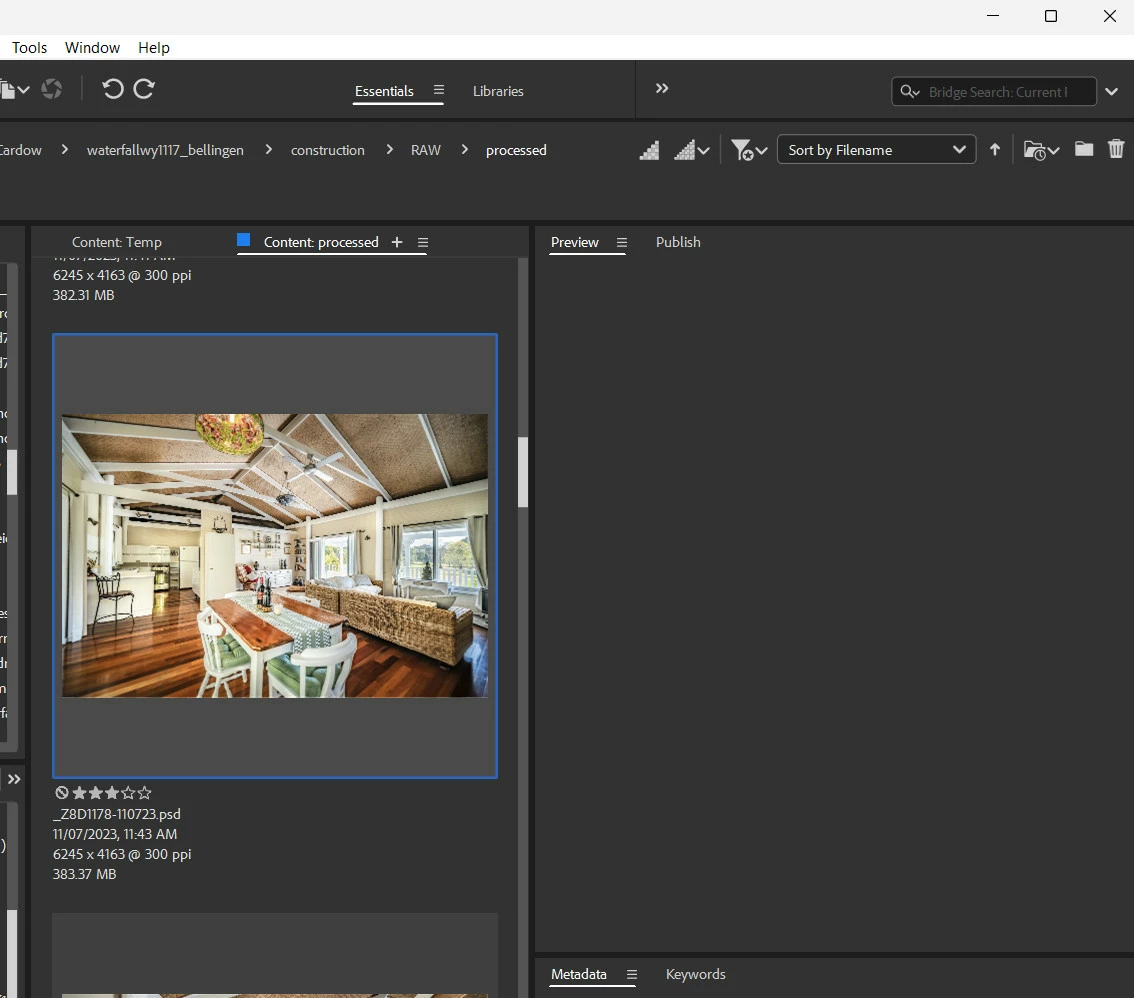Select the Content: processed tab
1134x998 pixels.
pyautogui.click(x=321, y=242)
